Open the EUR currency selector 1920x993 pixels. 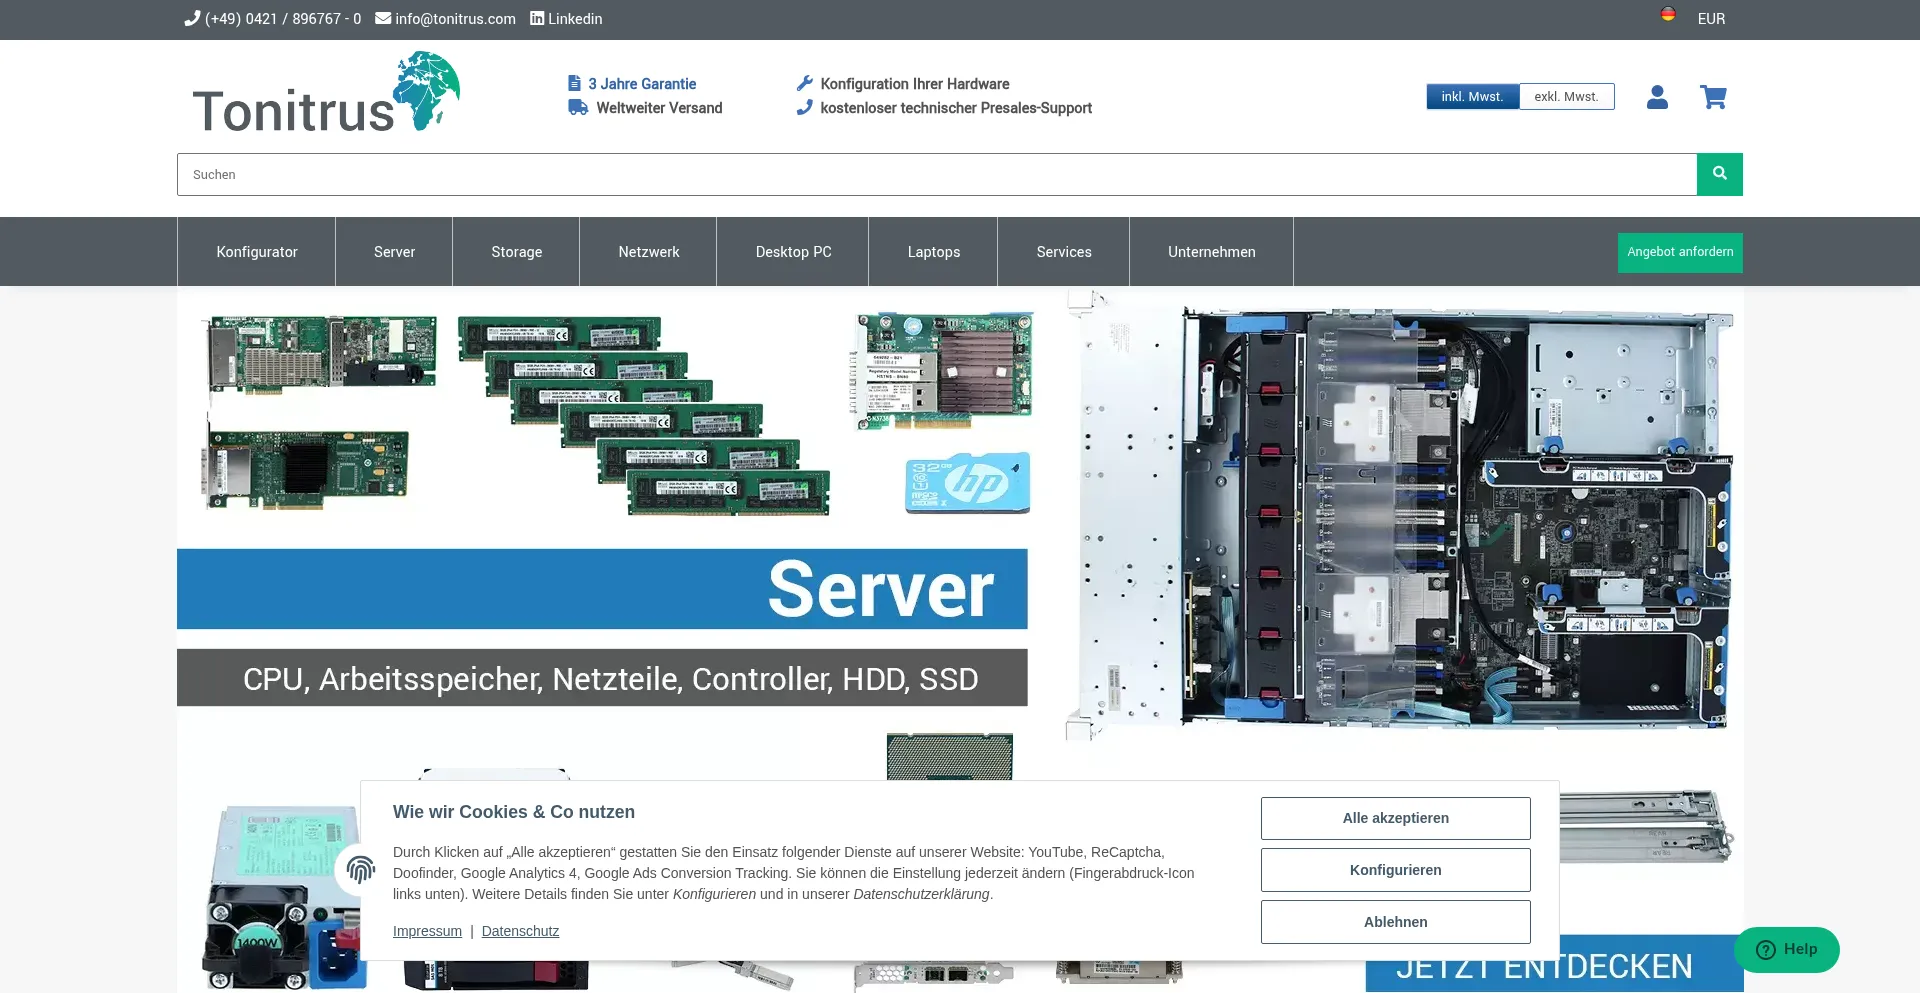click(1711, 19)
